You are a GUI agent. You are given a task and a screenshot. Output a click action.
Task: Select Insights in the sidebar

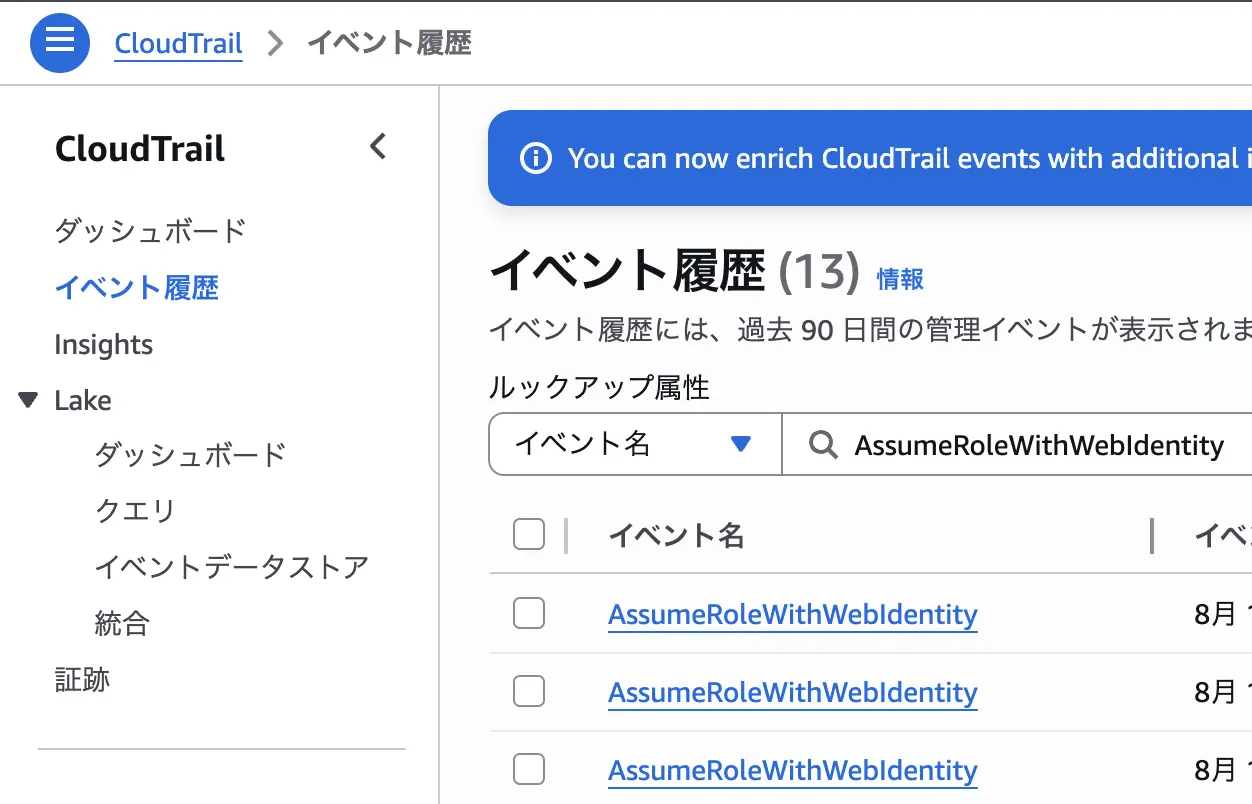pos(103,344)
